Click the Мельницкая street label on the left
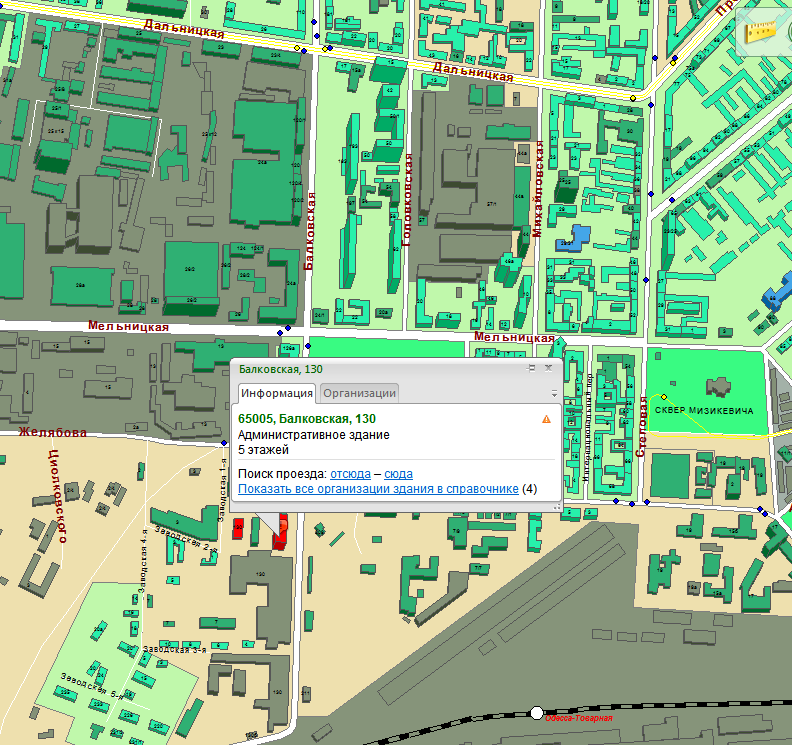This screenshot has height=745, width=792. click(128, 326)
